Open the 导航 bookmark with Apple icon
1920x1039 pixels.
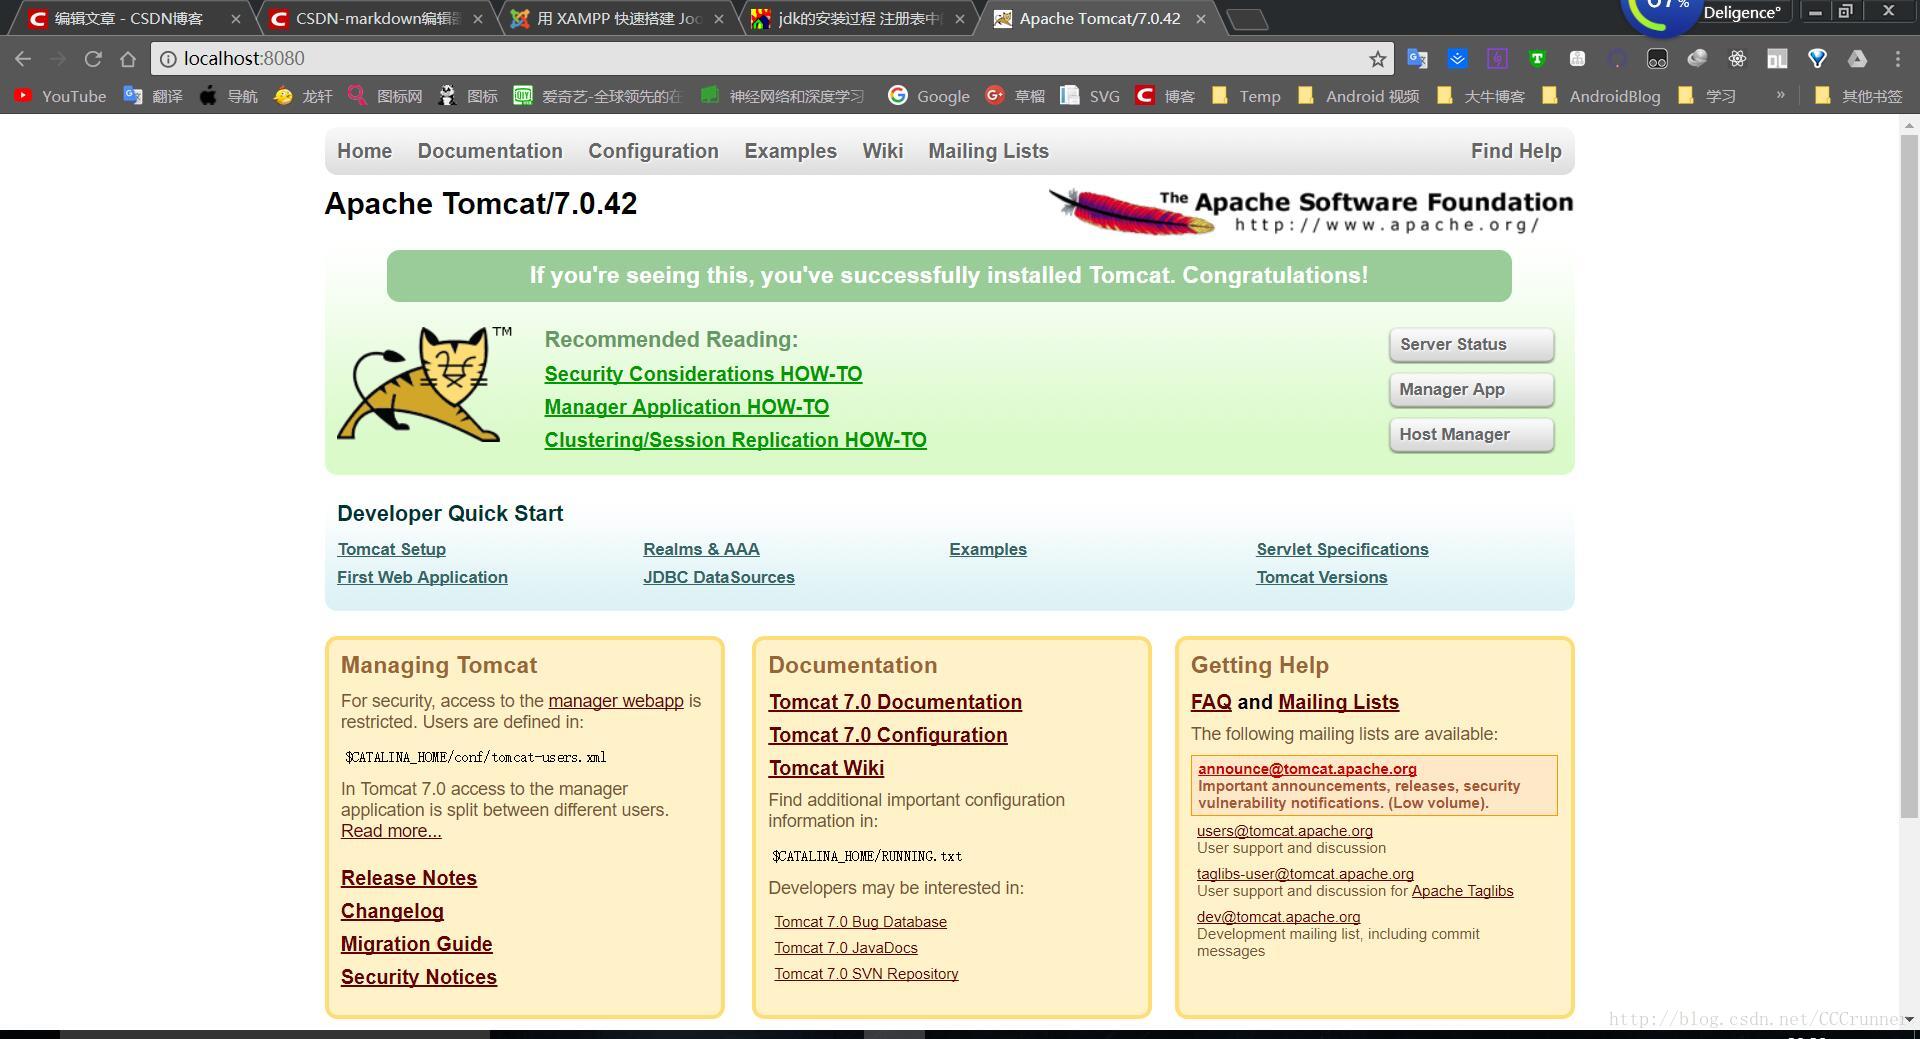[x=228, y=96]
